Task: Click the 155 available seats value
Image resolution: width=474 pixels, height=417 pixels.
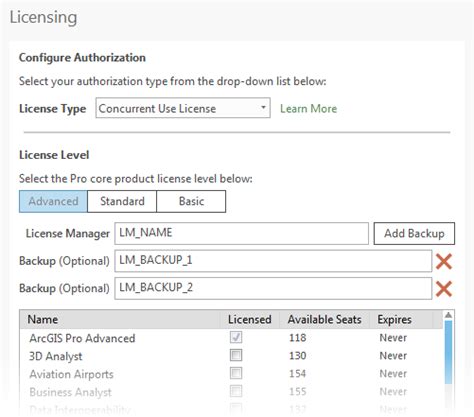Action: [x=298, y=391]
